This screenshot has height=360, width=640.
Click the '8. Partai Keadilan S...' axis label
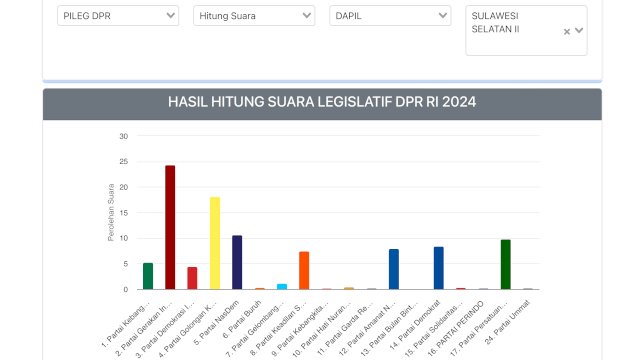pos(278,329)
